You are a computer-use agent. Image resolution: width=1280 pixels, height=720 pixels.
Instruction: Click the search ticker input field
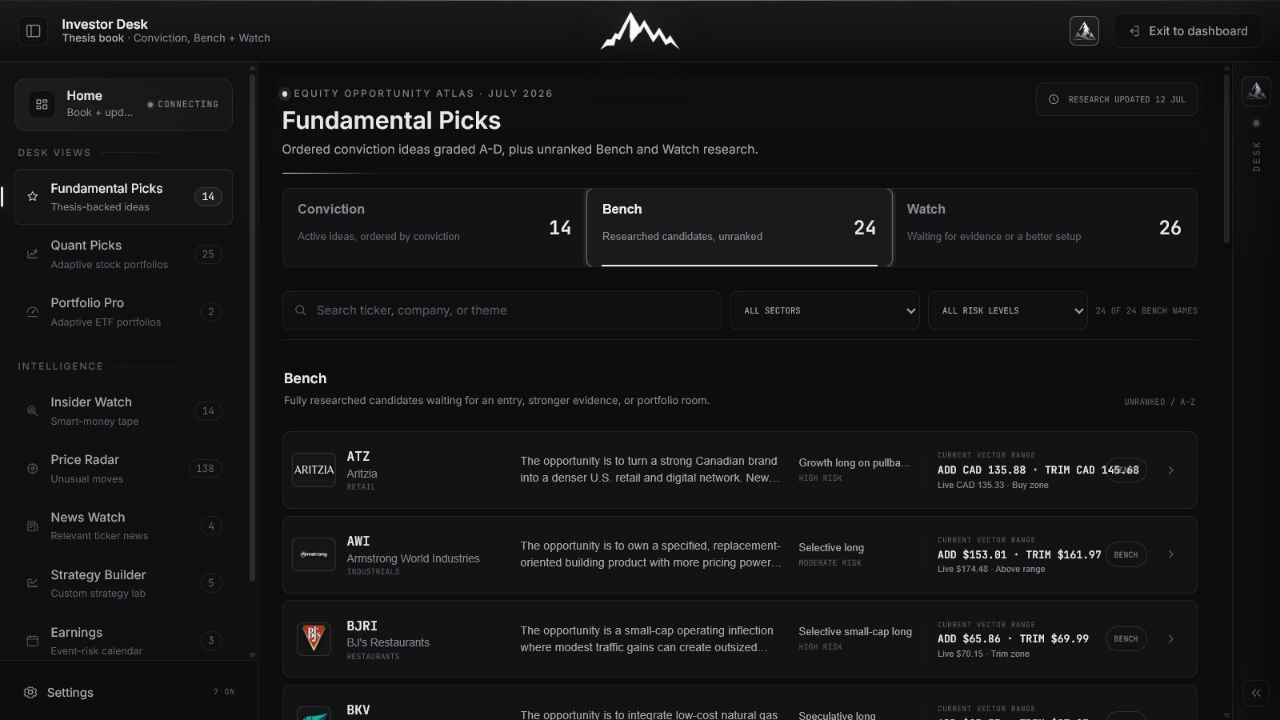(x=502, y=310)
